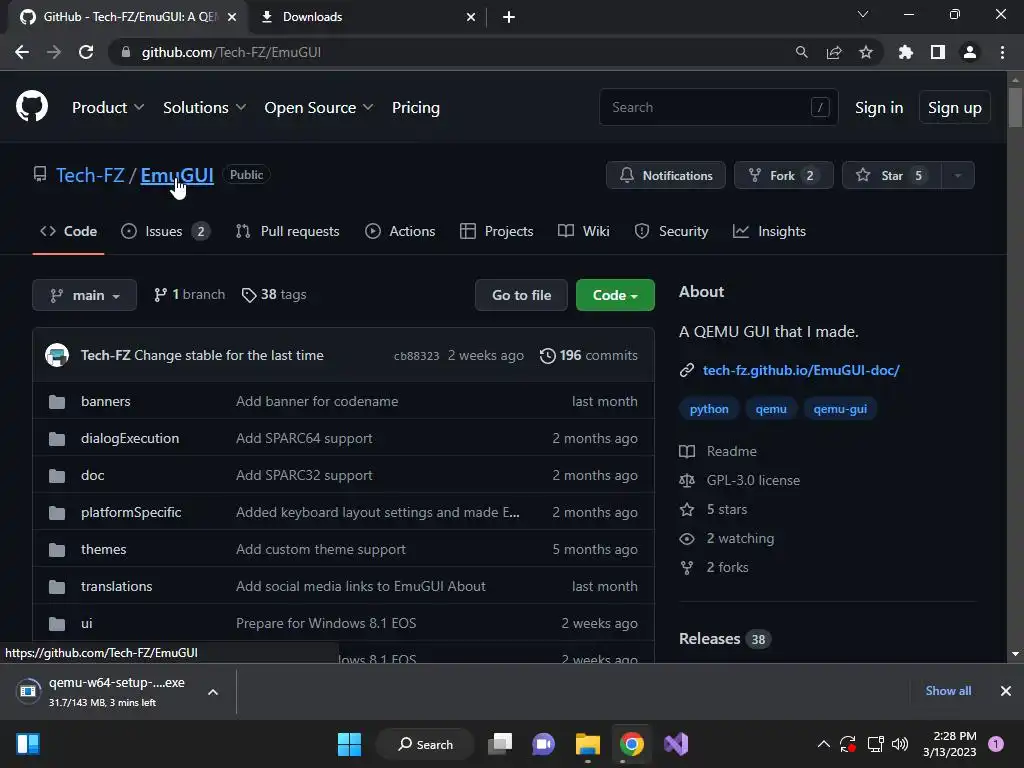Open Visual Studio from the taskbar
Screen dimensions: 1024x768
676,744
